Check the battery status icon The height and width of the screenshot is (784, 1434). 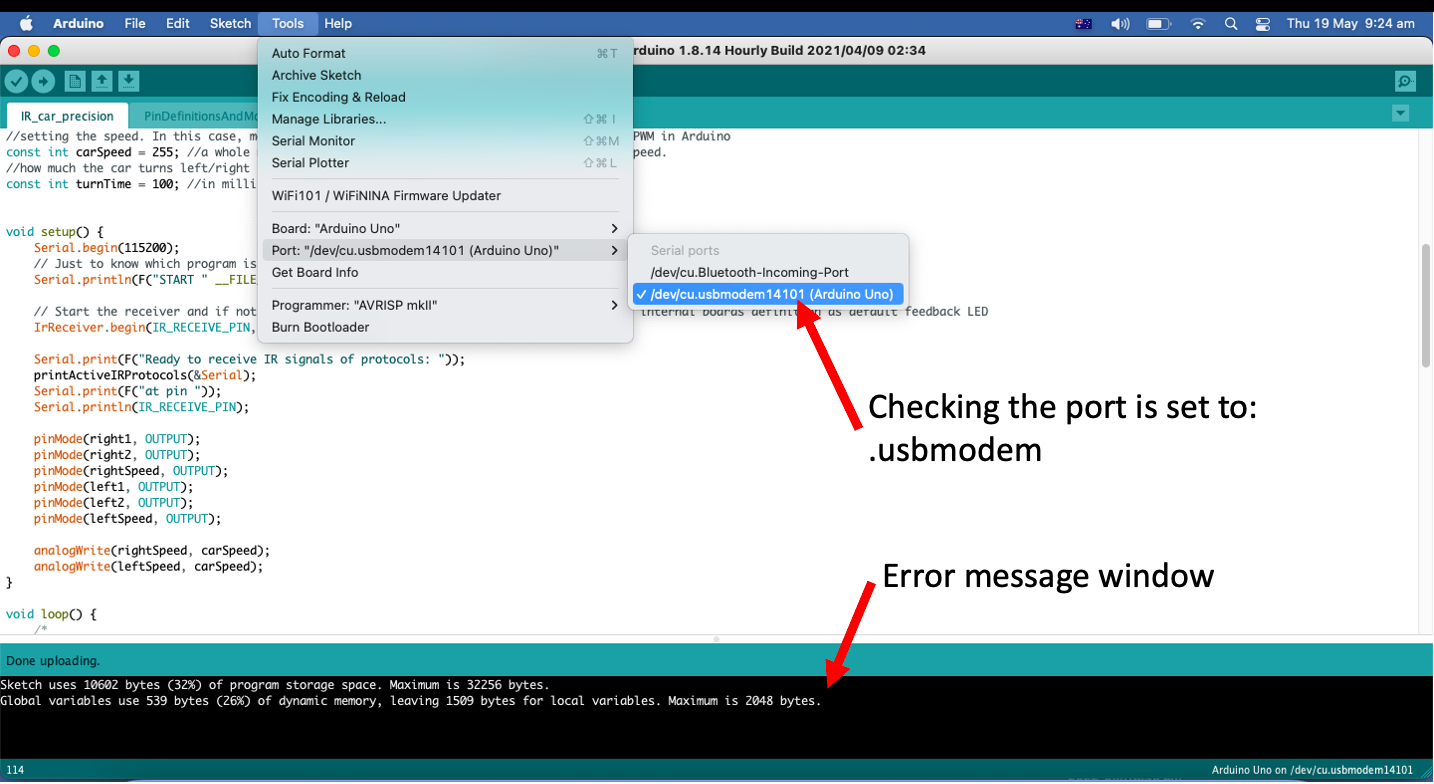pos(1159,22)
